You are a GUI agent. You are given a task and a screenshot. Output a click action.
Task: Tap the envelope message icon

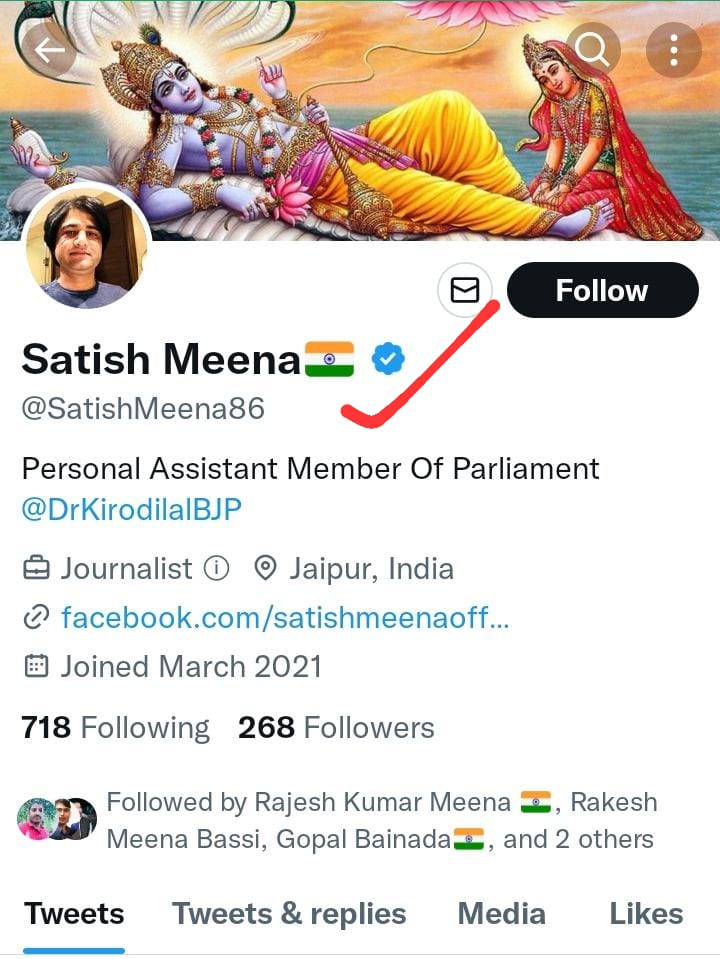pos(465,290)
